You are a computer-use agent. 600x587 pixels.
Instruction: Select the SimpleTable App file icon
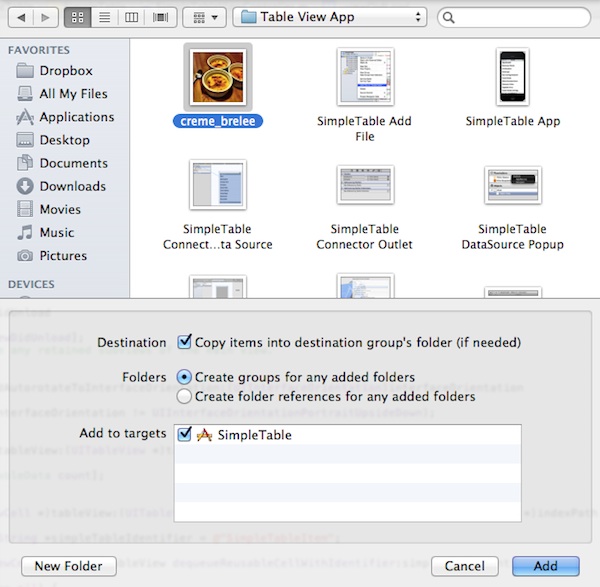click(x=512, y=78)
